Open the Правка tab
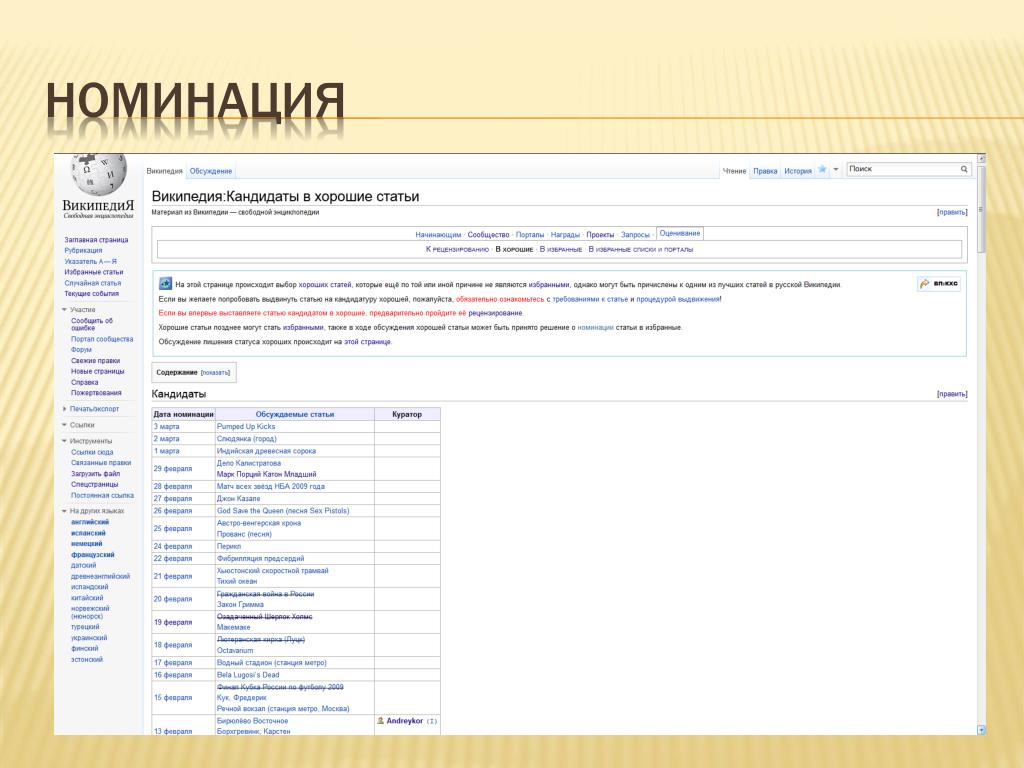The image size is (1024, 768). coord(765,171)
